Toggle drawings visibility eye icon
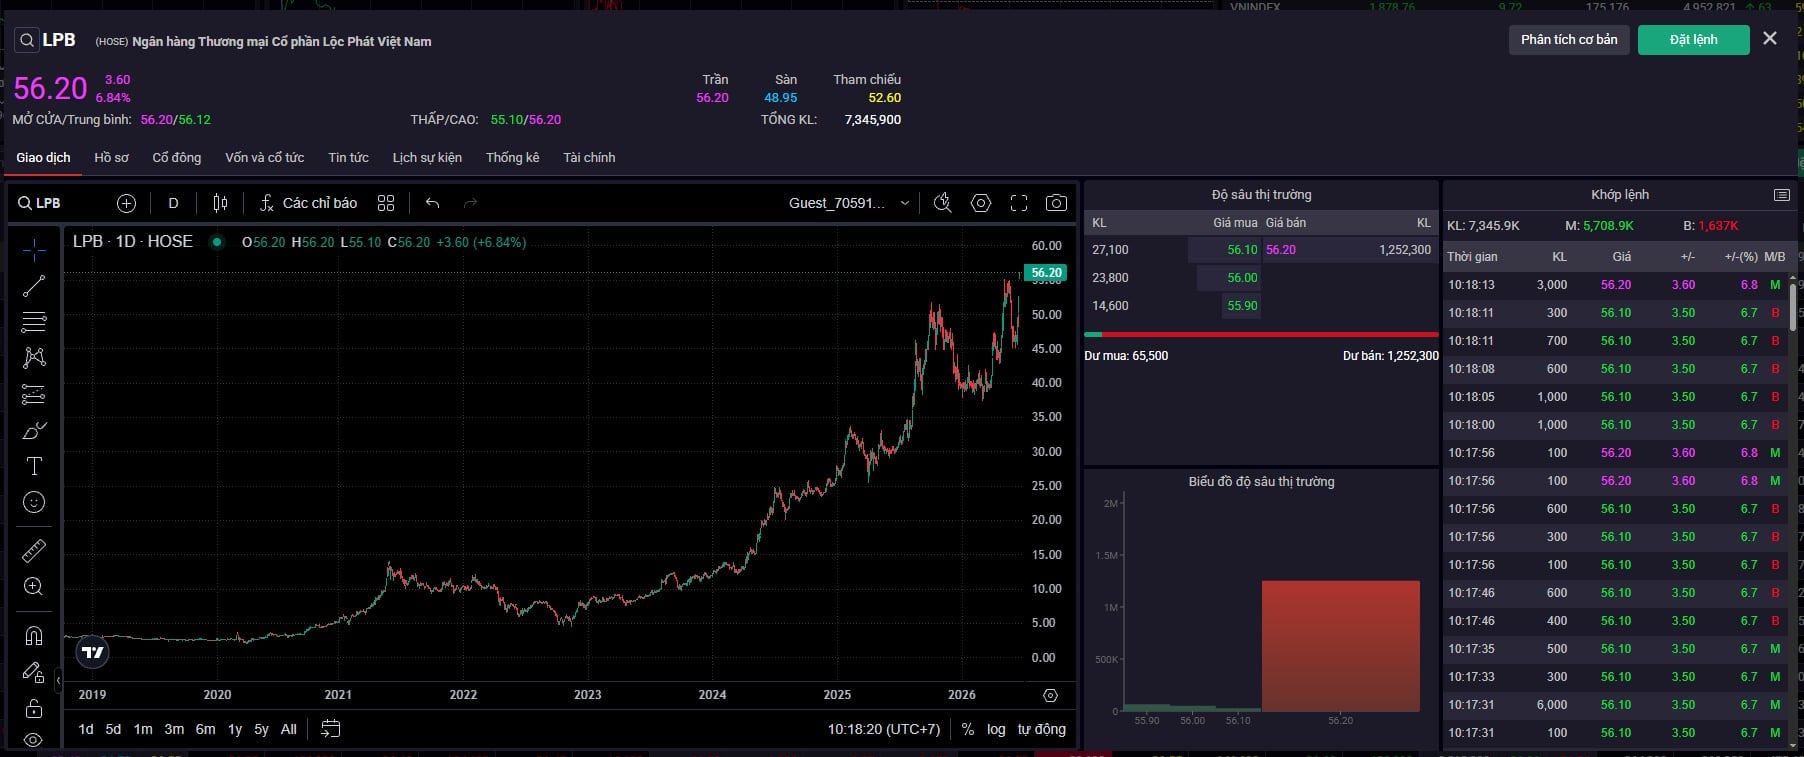The image size is (1804, 757). (34, 740)
